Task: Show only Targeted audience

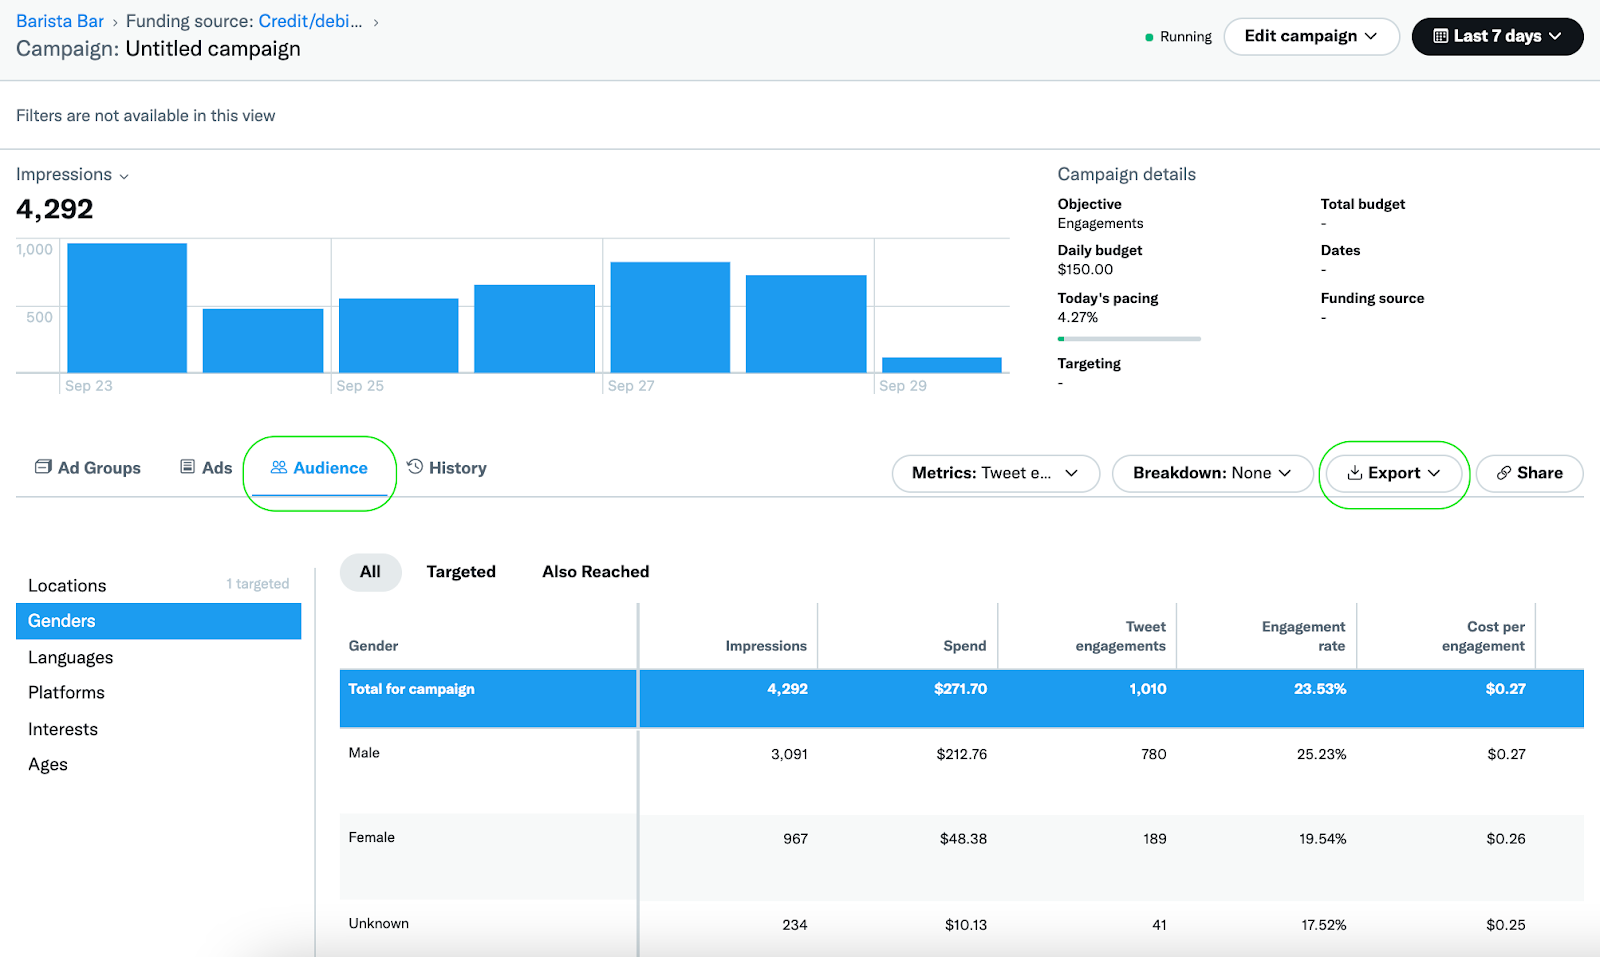Action: (x=461, y=572)
